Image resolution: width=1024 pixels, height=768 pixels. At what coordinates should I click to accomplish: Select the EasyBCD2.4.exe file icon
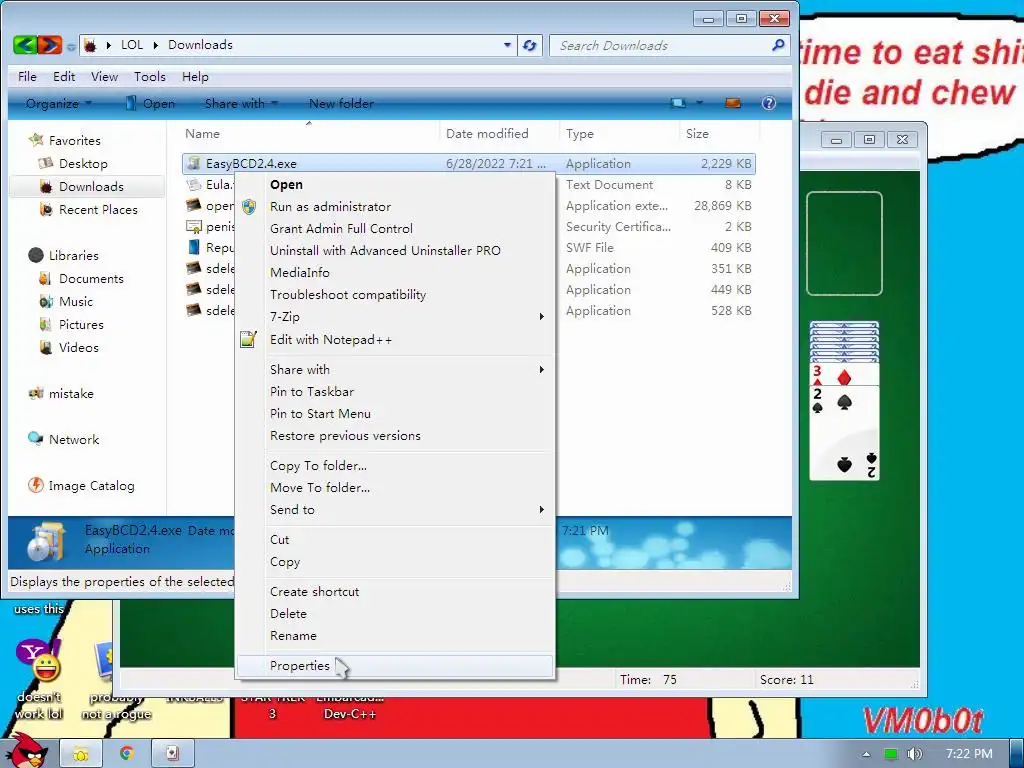pyautogui.click(x=193, y=163)
